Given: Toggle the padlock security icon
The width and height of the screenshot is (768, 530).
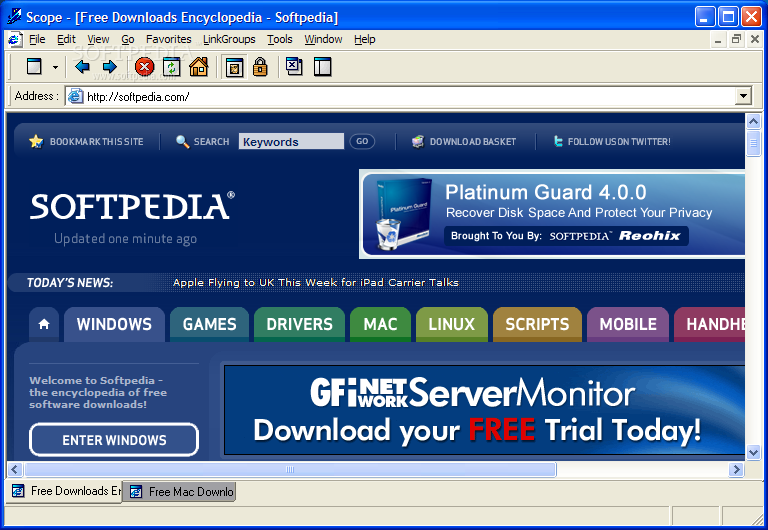Looking at the screenshot, I should click(260, 67).
